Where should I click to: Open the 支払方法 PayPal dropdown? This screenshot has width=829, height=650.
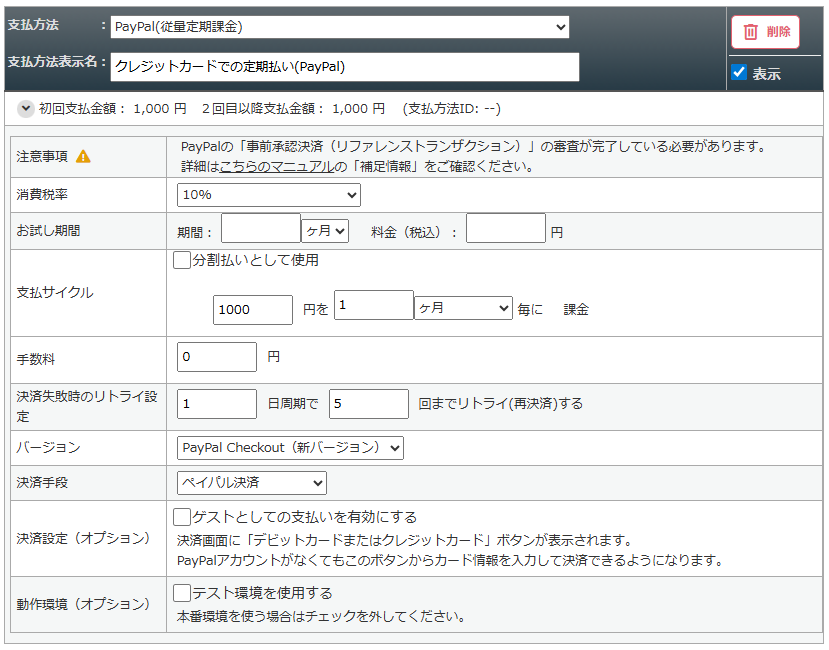pos(340,27)
